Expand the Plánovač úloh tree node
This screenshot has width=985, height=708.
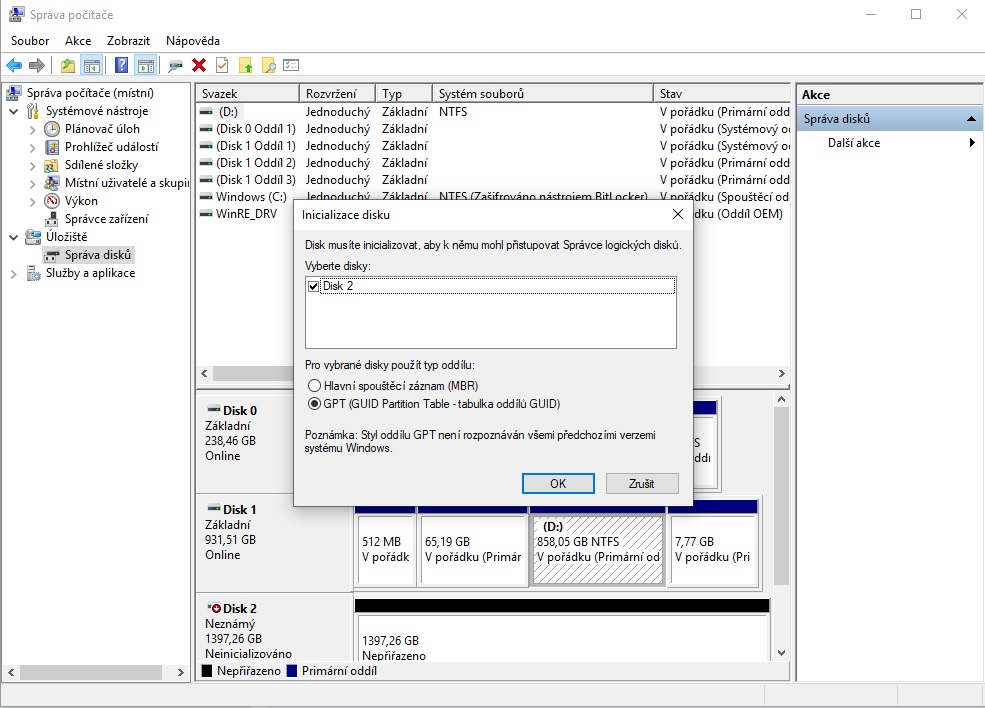pyautogui.click(x=32, y=129)
